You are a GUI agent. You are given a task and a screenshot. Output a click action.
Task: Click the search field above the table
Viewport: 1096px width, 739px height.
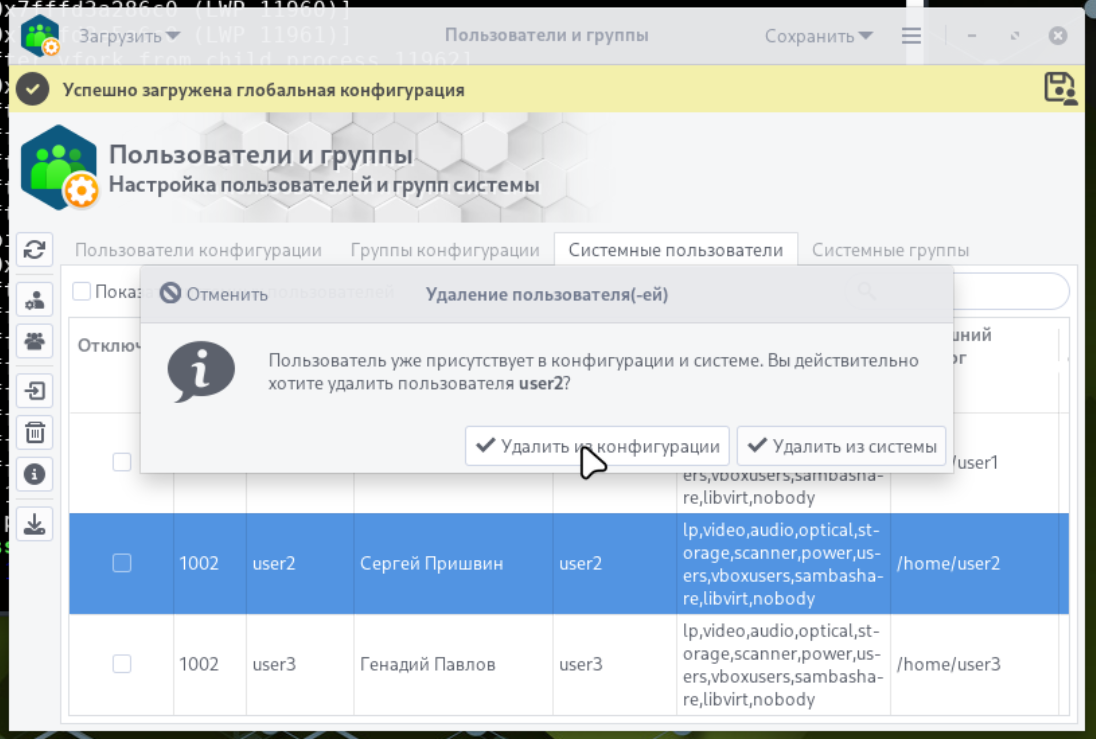coord(1010,291)
